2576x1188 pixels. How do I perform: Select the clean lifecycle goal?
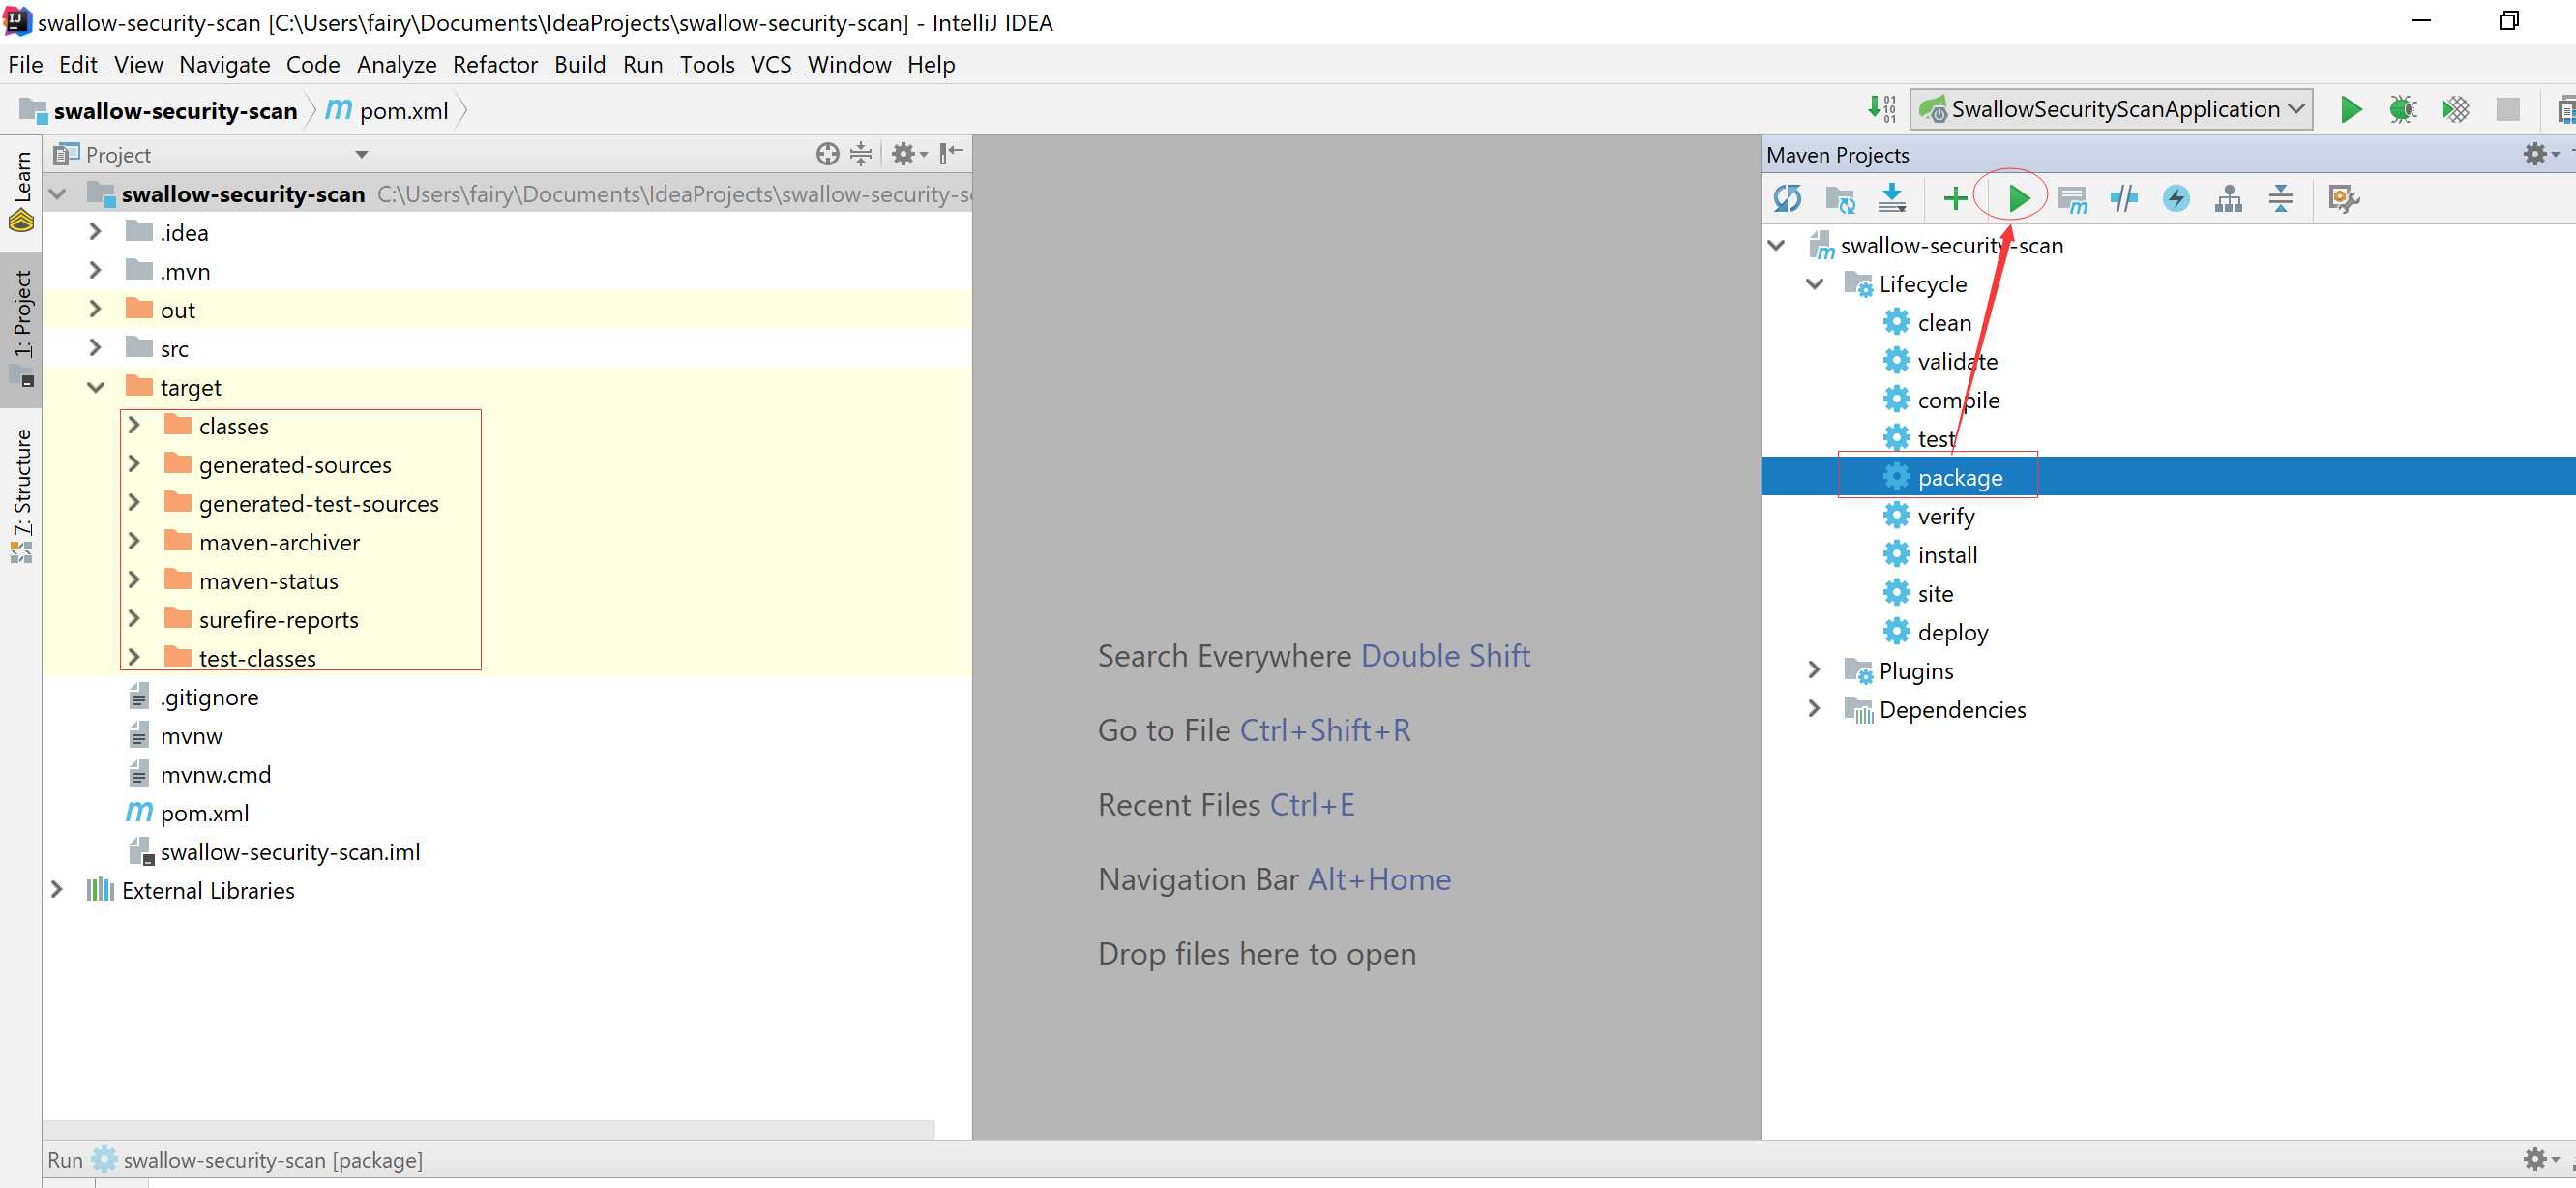1927,322
